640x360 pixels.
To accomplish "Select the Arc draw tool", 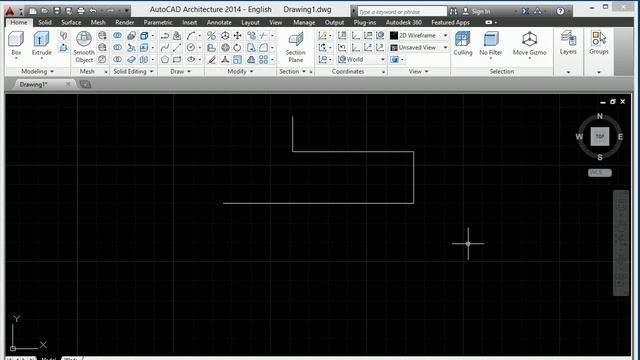I will point(191,36).
